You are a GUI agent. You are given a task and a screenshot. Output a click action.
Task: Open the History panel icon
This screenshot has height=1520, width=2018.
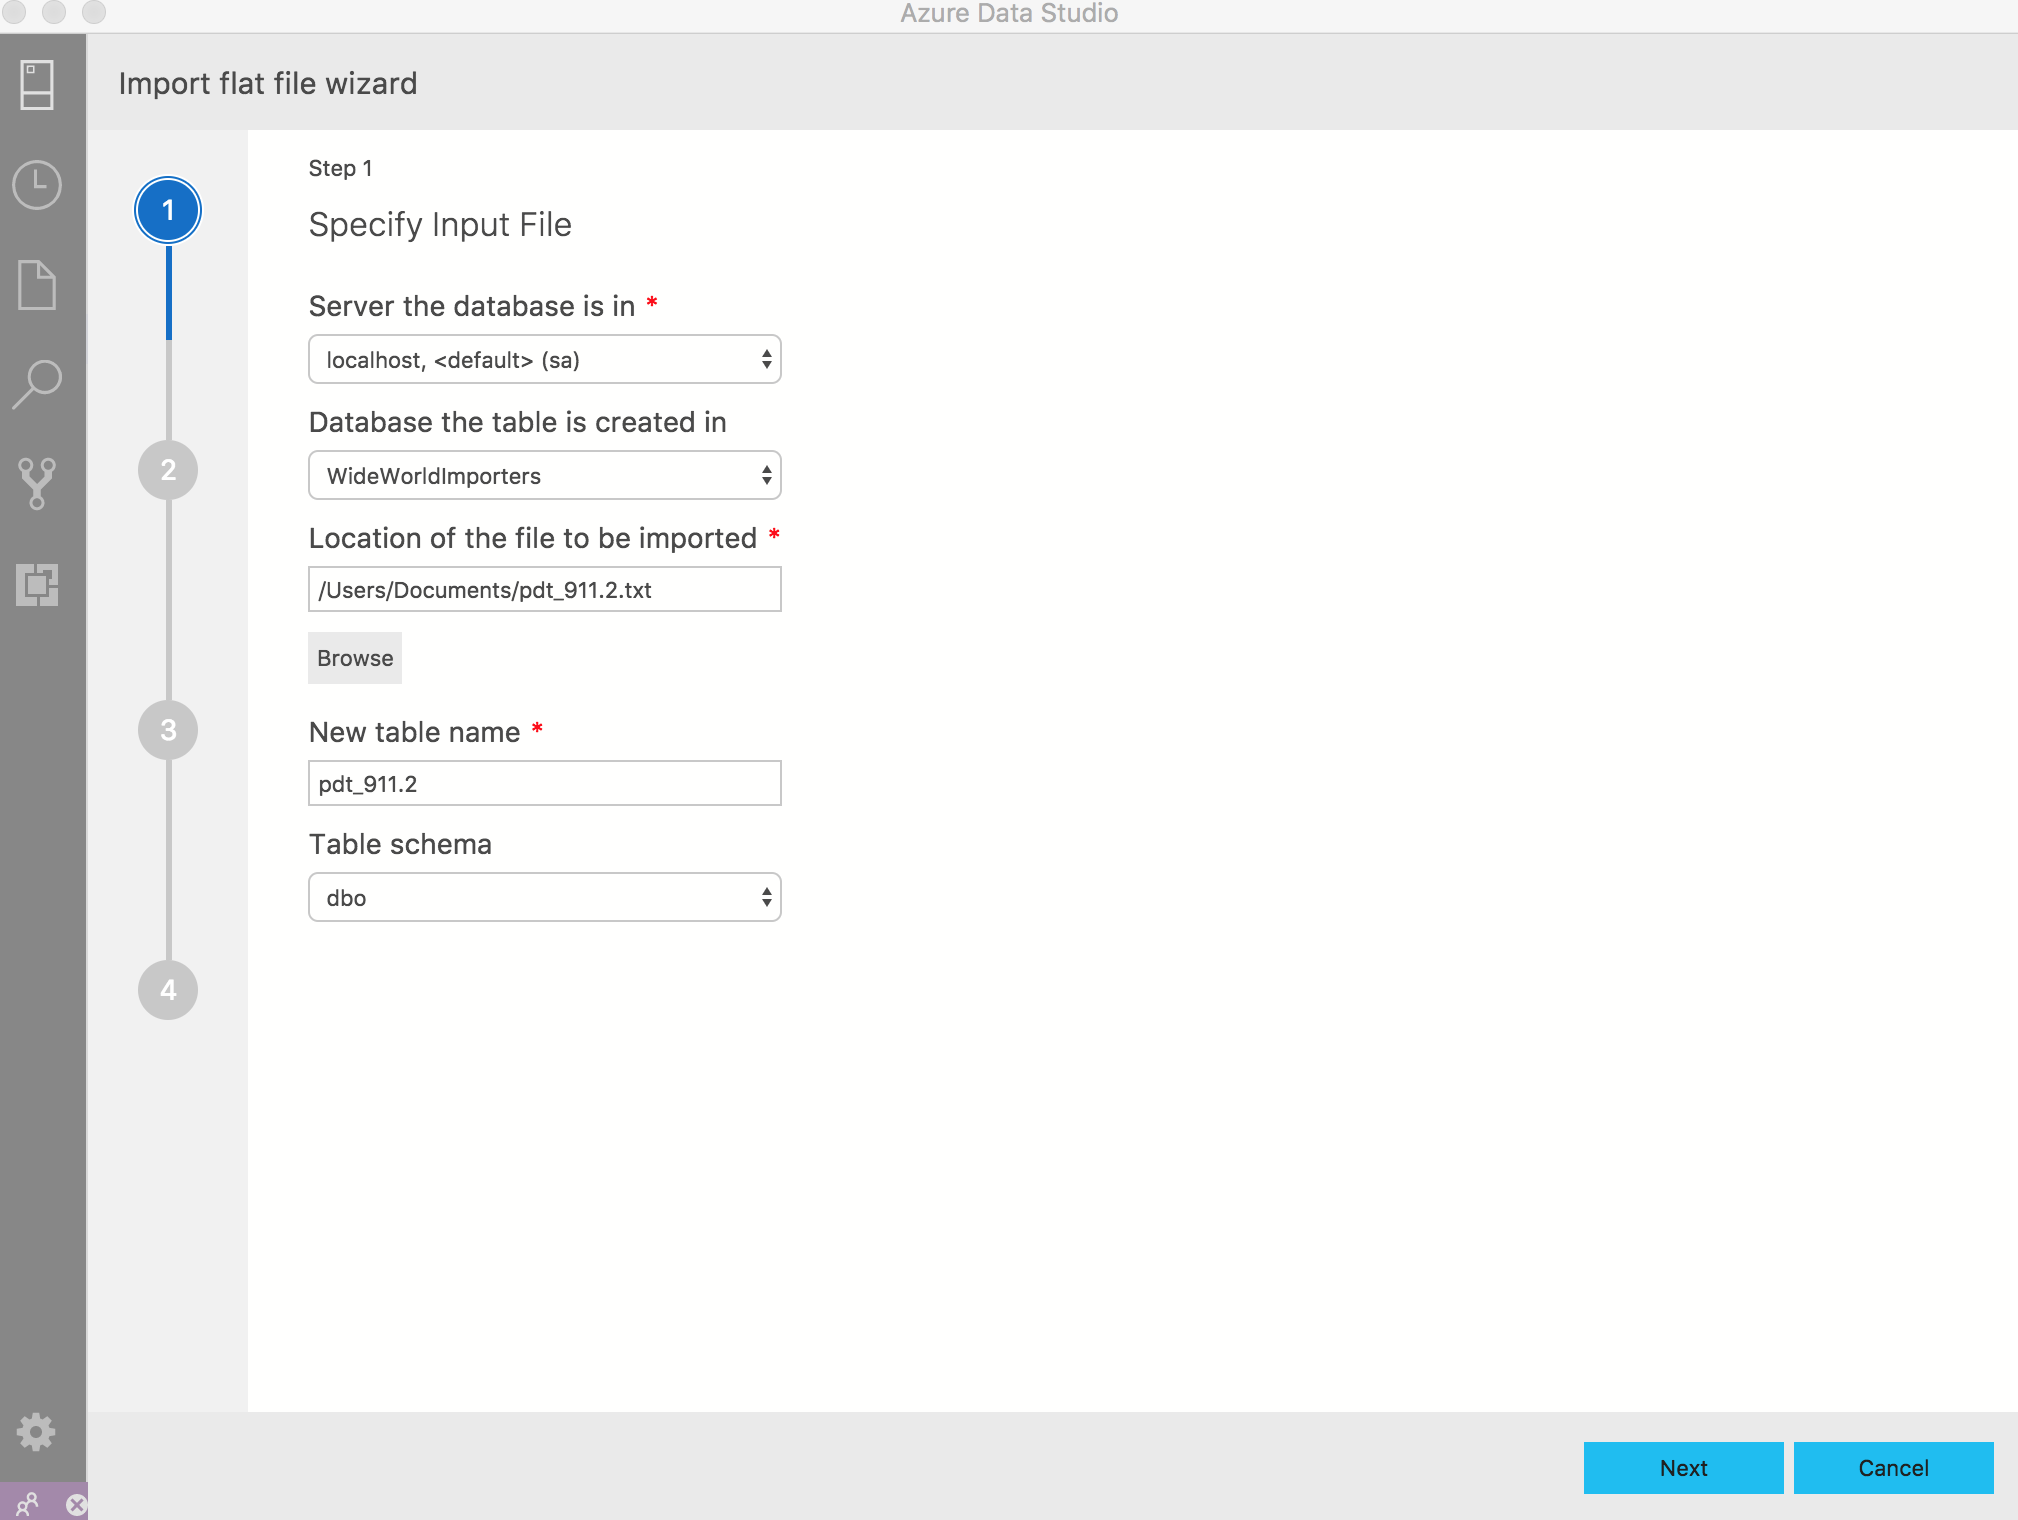38,184
